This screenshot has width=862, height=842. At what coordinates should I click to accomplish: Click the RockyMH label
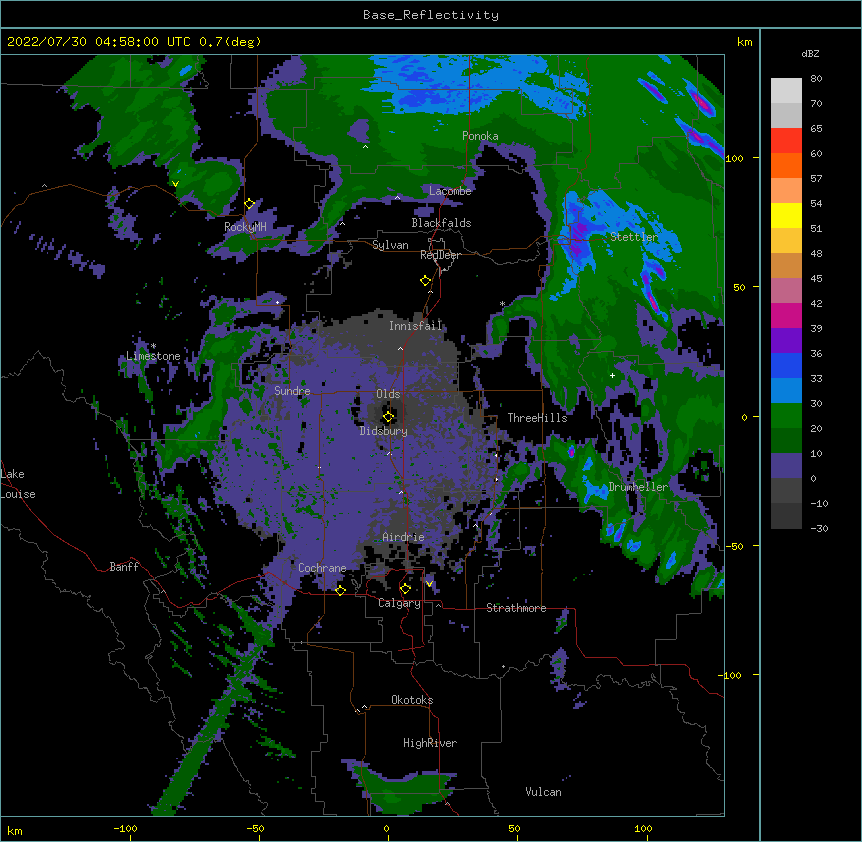tap(245, 227)
